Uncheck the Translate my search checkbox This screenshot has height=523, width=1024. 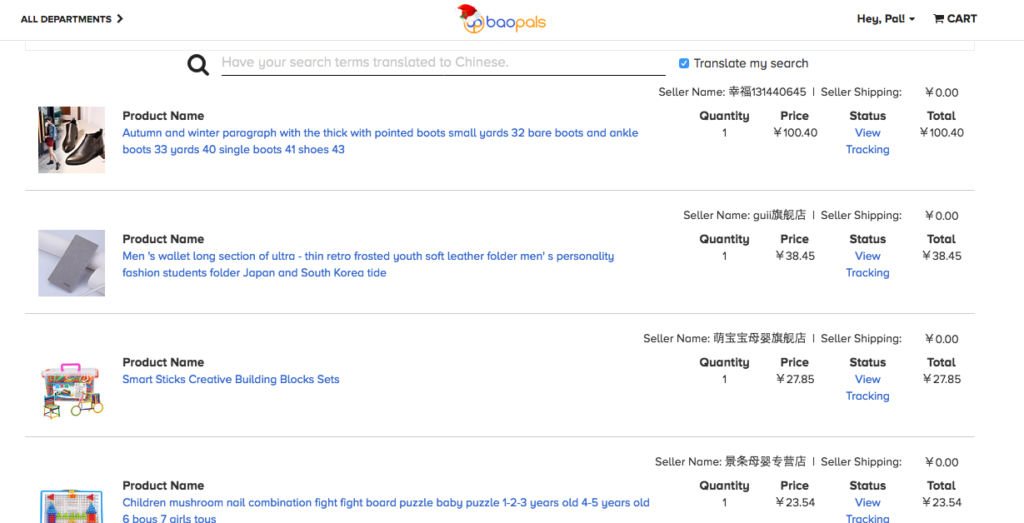pyautogui.click(x=684, y=63)
